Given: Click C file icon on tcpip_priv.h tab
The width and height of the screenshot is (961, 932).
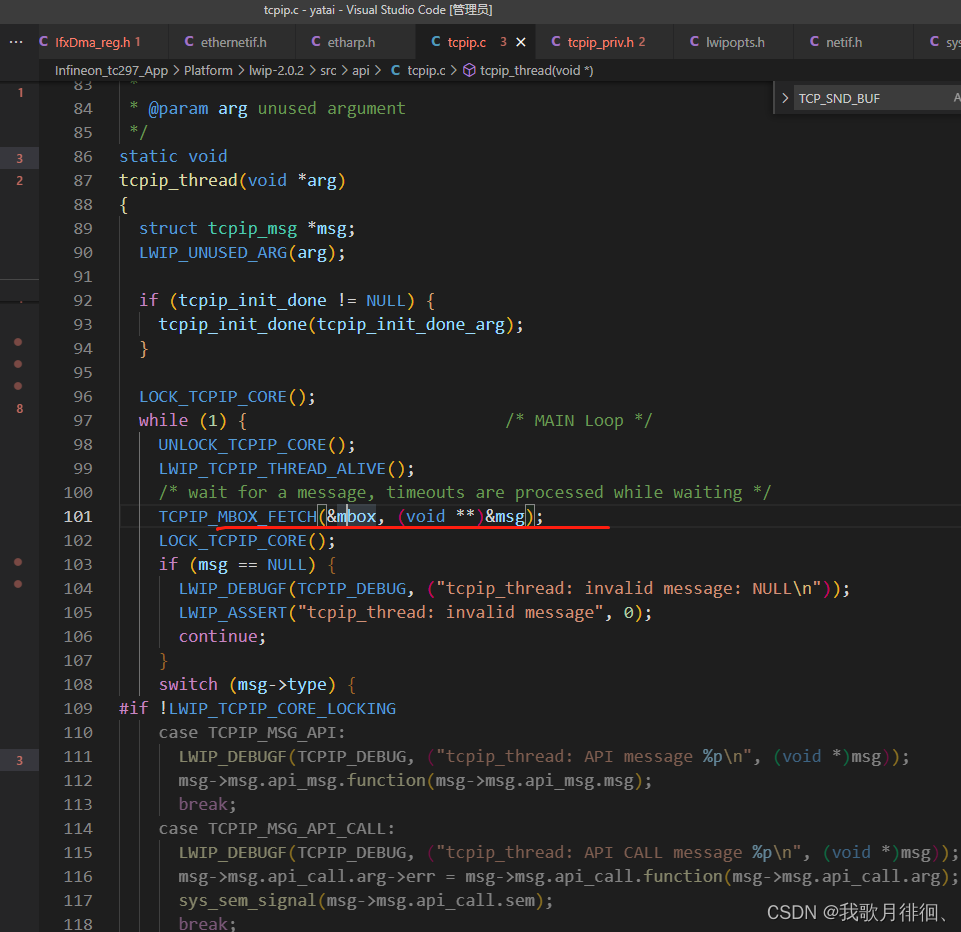Looking at the screenshot, I should (556, 42).
